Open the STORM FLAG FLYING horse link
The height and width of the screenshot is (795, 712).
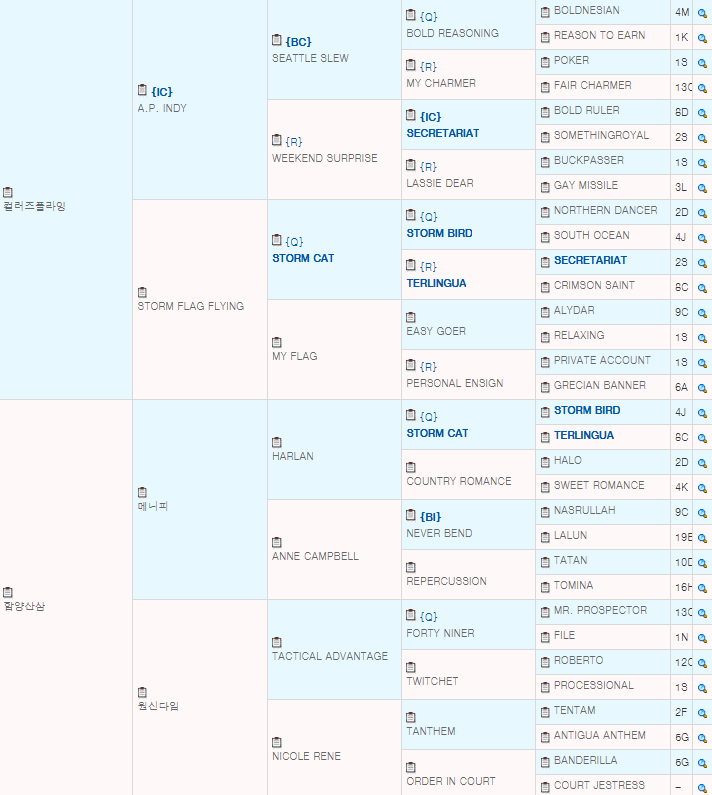(190, 306)
